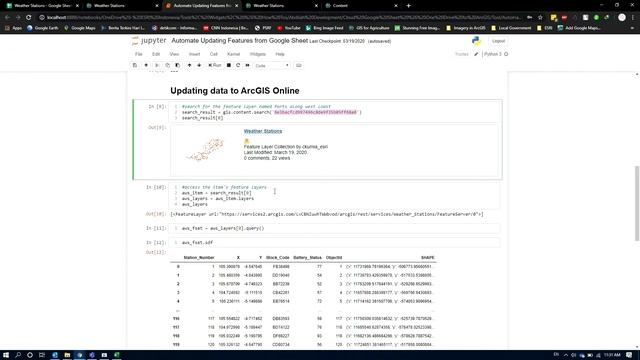The height and width of the screenshot is (360, 640).
Task: Open the Google Earth bookmark
Action: click(42, 28)
